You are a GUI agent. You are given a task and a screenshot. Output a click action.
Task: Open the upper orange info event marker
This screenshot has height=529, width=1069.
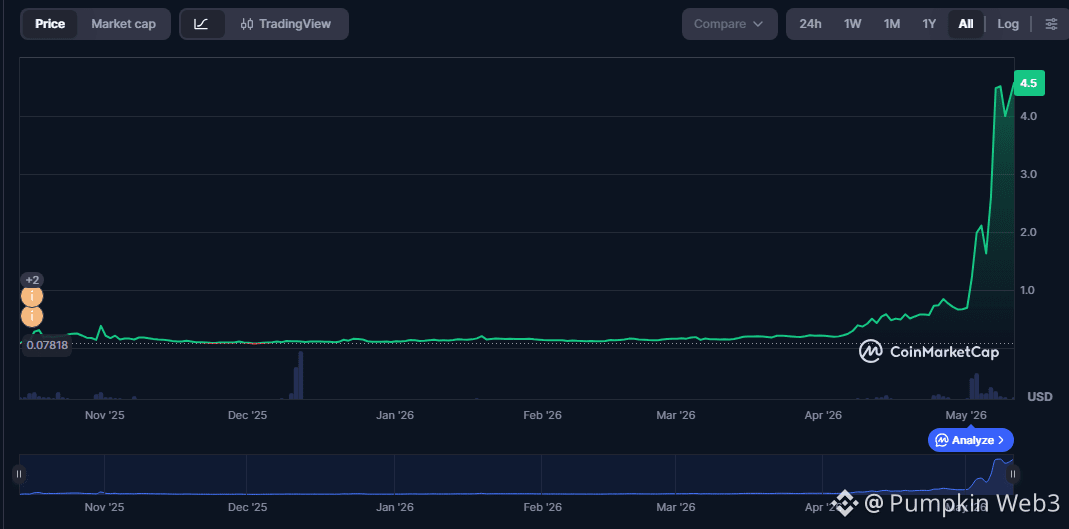point(32,297)
